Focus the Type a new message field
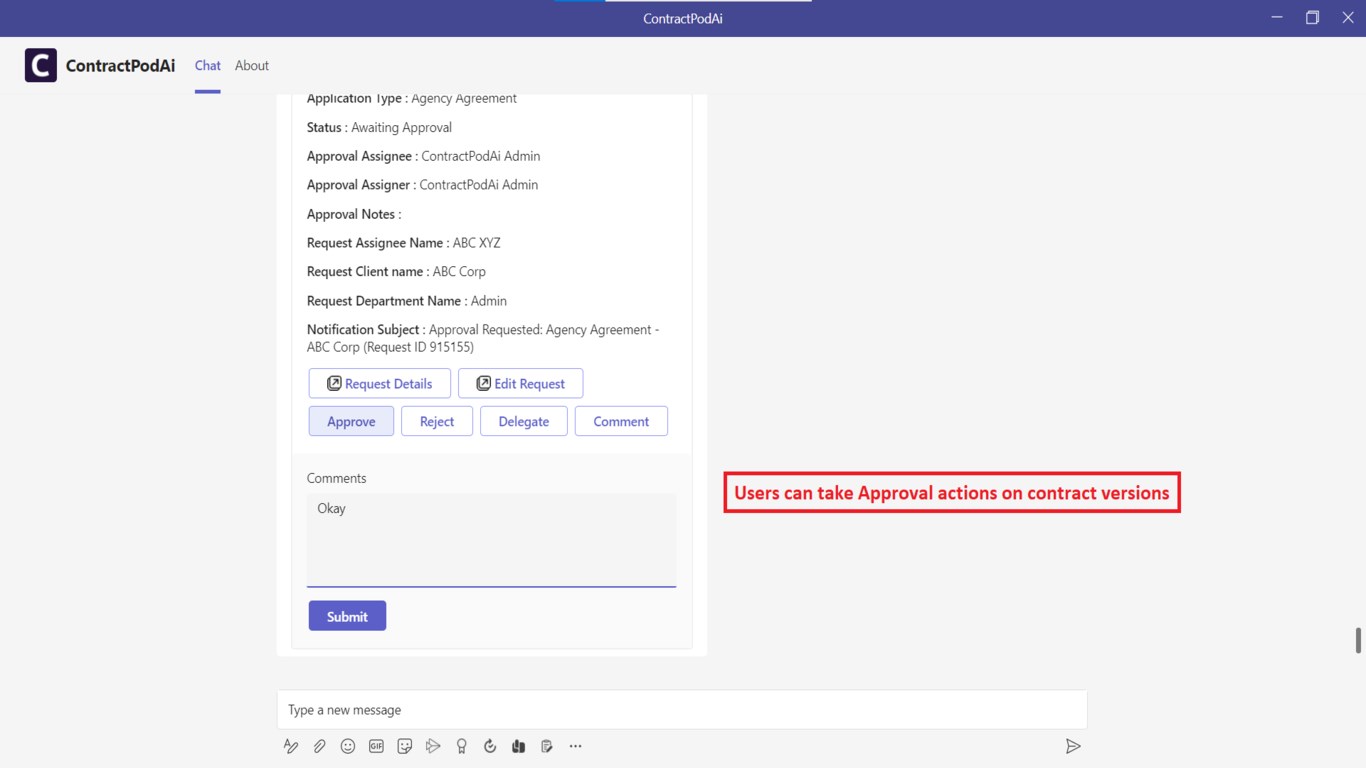 click(682, 710)
